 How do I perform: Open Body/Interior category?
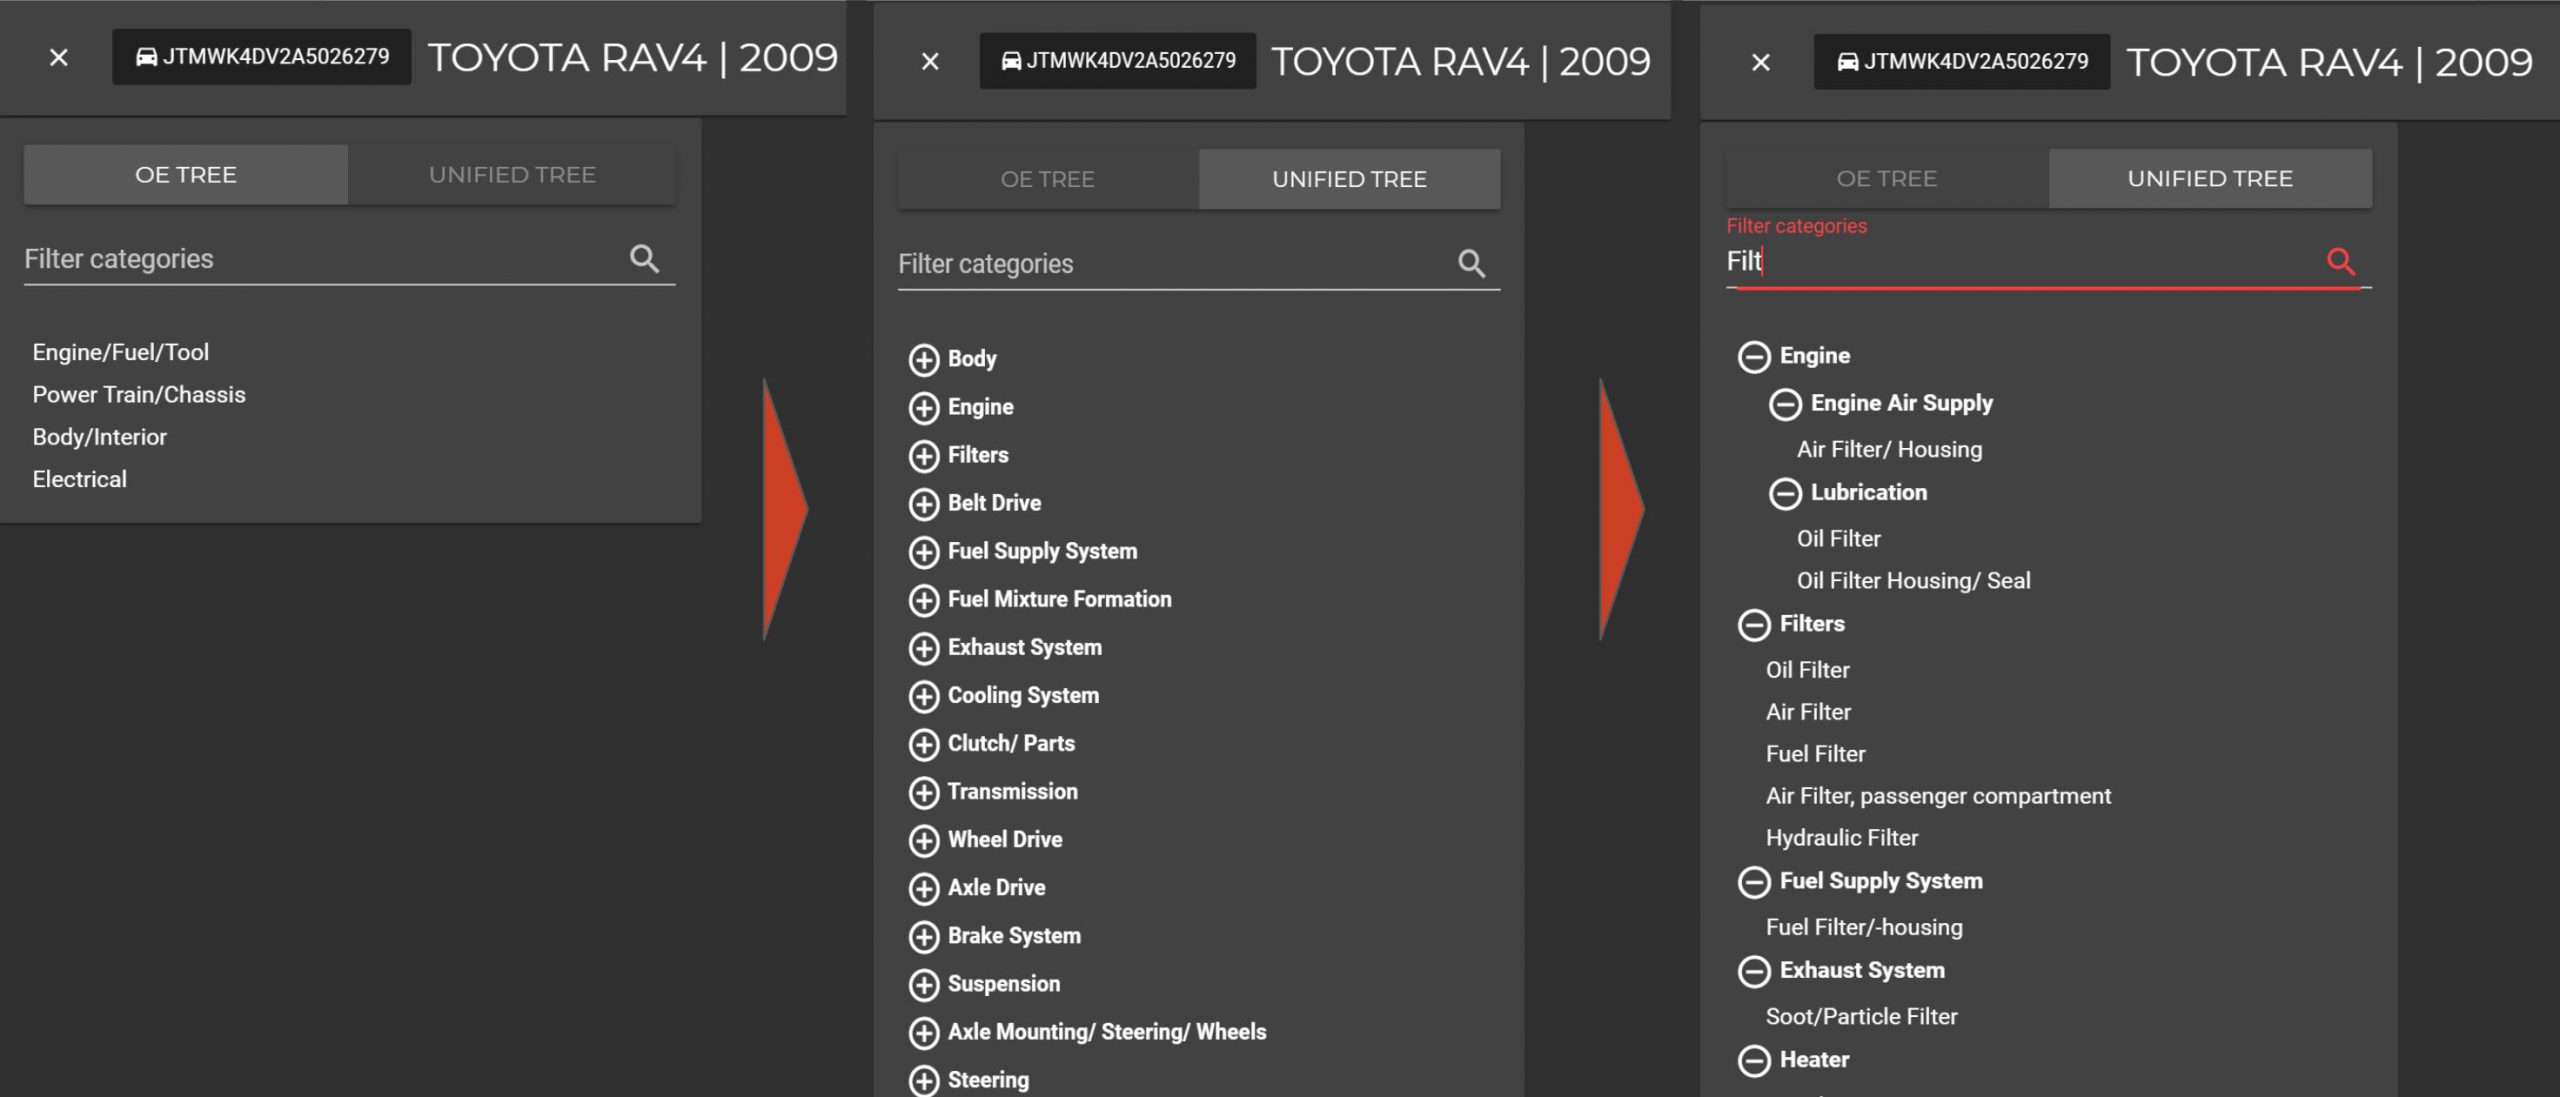click(x=100, y=437)
